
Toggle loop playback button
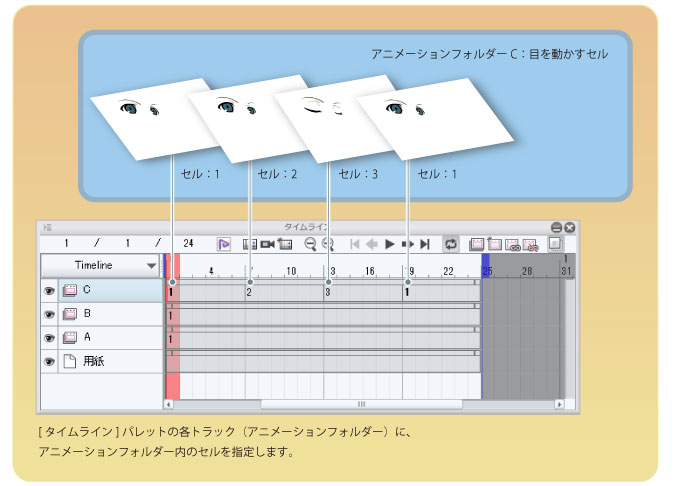(450, 244)
